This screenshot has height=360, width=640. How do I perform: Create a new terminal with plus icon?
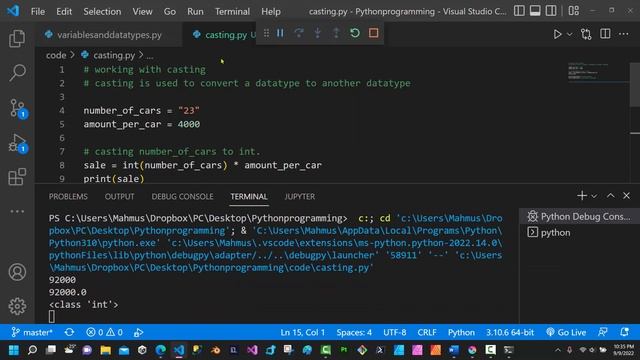[x=582, y=196]
